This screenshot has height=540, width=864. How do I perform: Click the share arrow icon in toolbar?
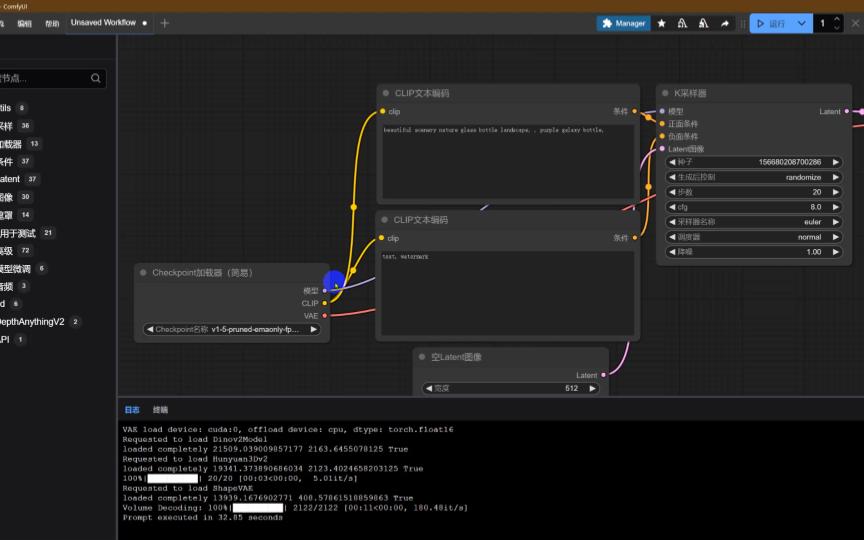pyautogui.click(x=725, y=23)
